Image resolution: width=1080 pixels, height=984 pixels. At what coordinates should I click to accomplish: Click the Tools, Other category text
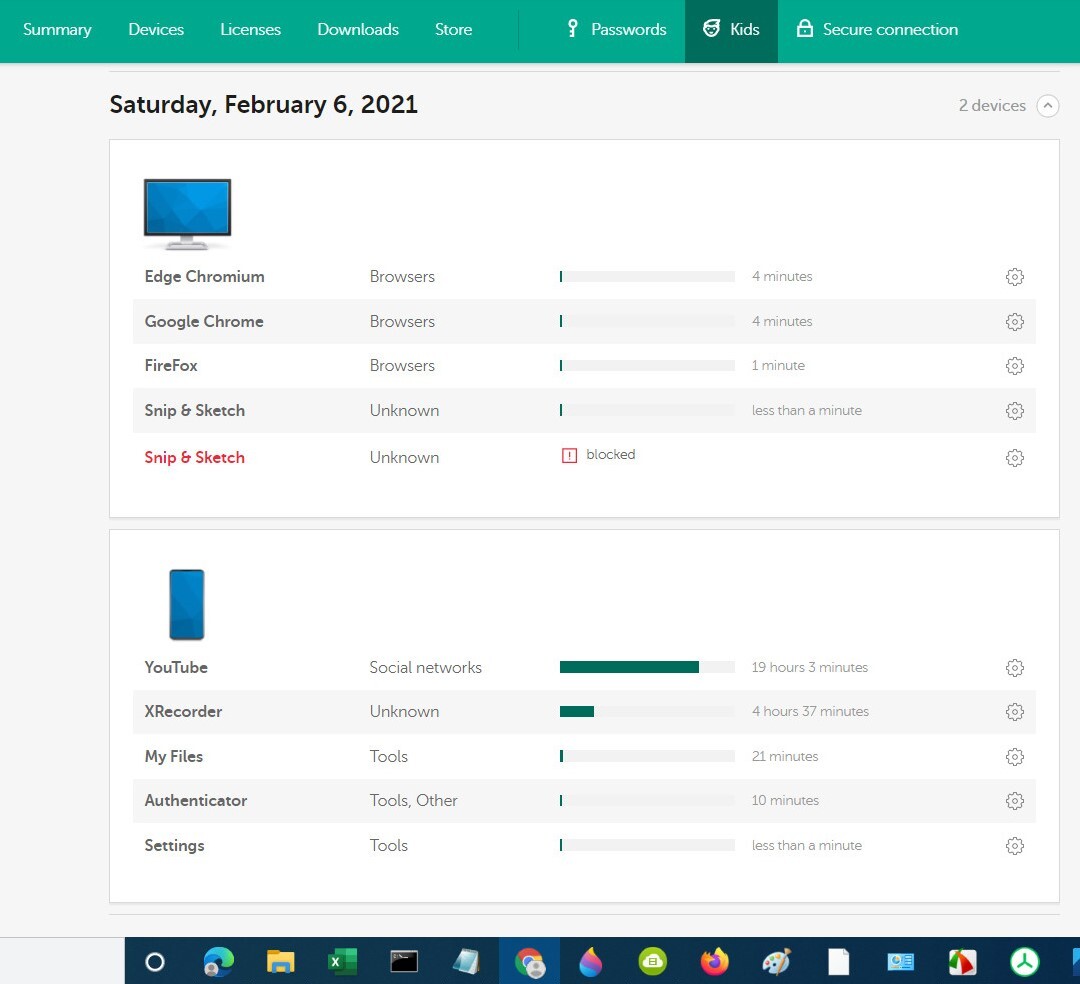click(413, 800)
